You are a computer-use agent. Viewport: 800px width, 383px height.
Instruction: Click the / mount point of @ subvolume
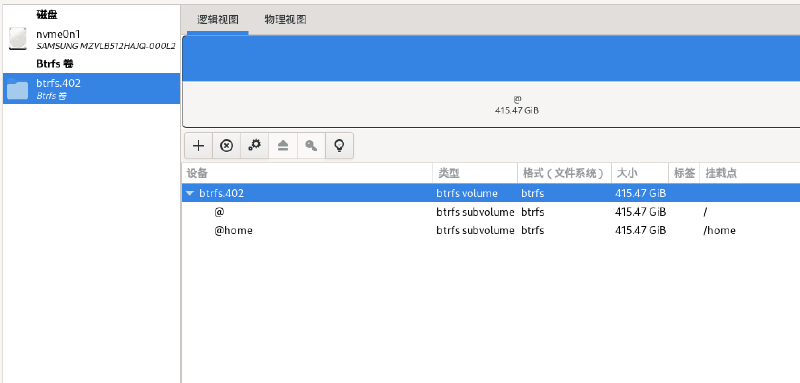(705, 212)
